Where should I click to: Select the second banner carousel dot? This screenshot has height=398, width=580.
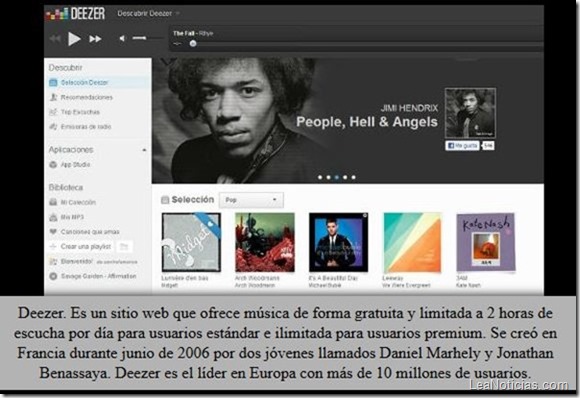328,178
